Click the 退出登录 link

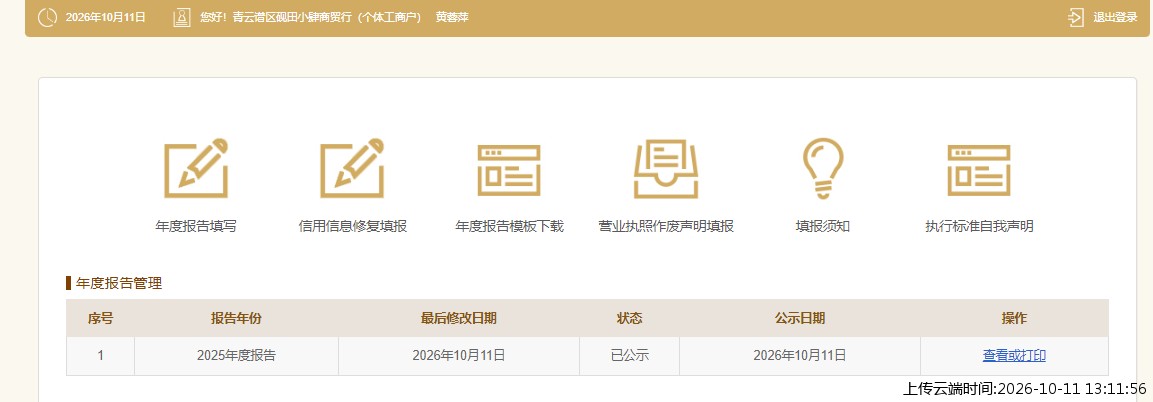coord(1115,18)
